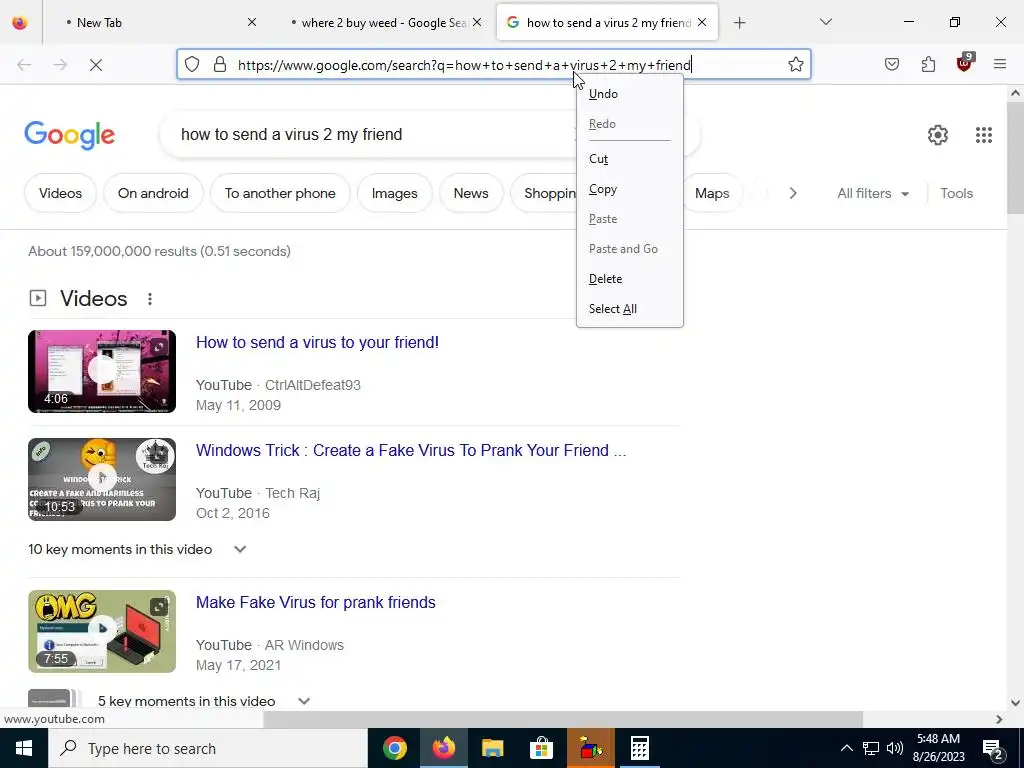Click the vertical page scrollbar down arrow

1015,703
